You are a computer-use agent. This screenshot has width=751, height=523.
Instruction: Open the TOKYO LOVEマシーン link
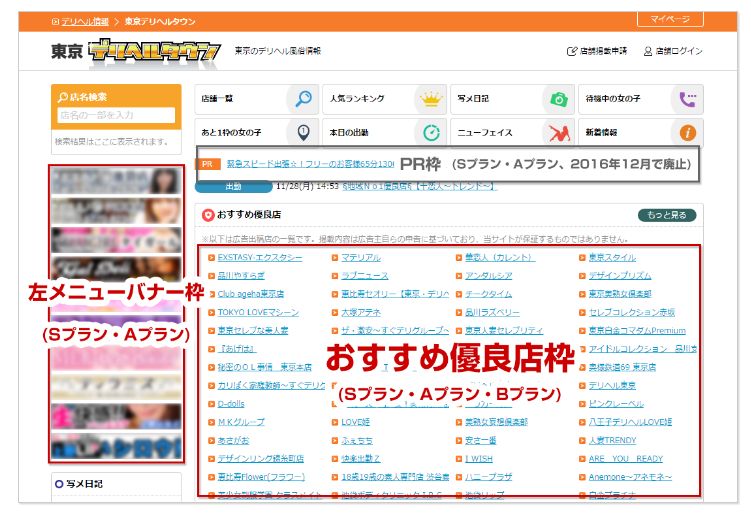click(258, 312)
